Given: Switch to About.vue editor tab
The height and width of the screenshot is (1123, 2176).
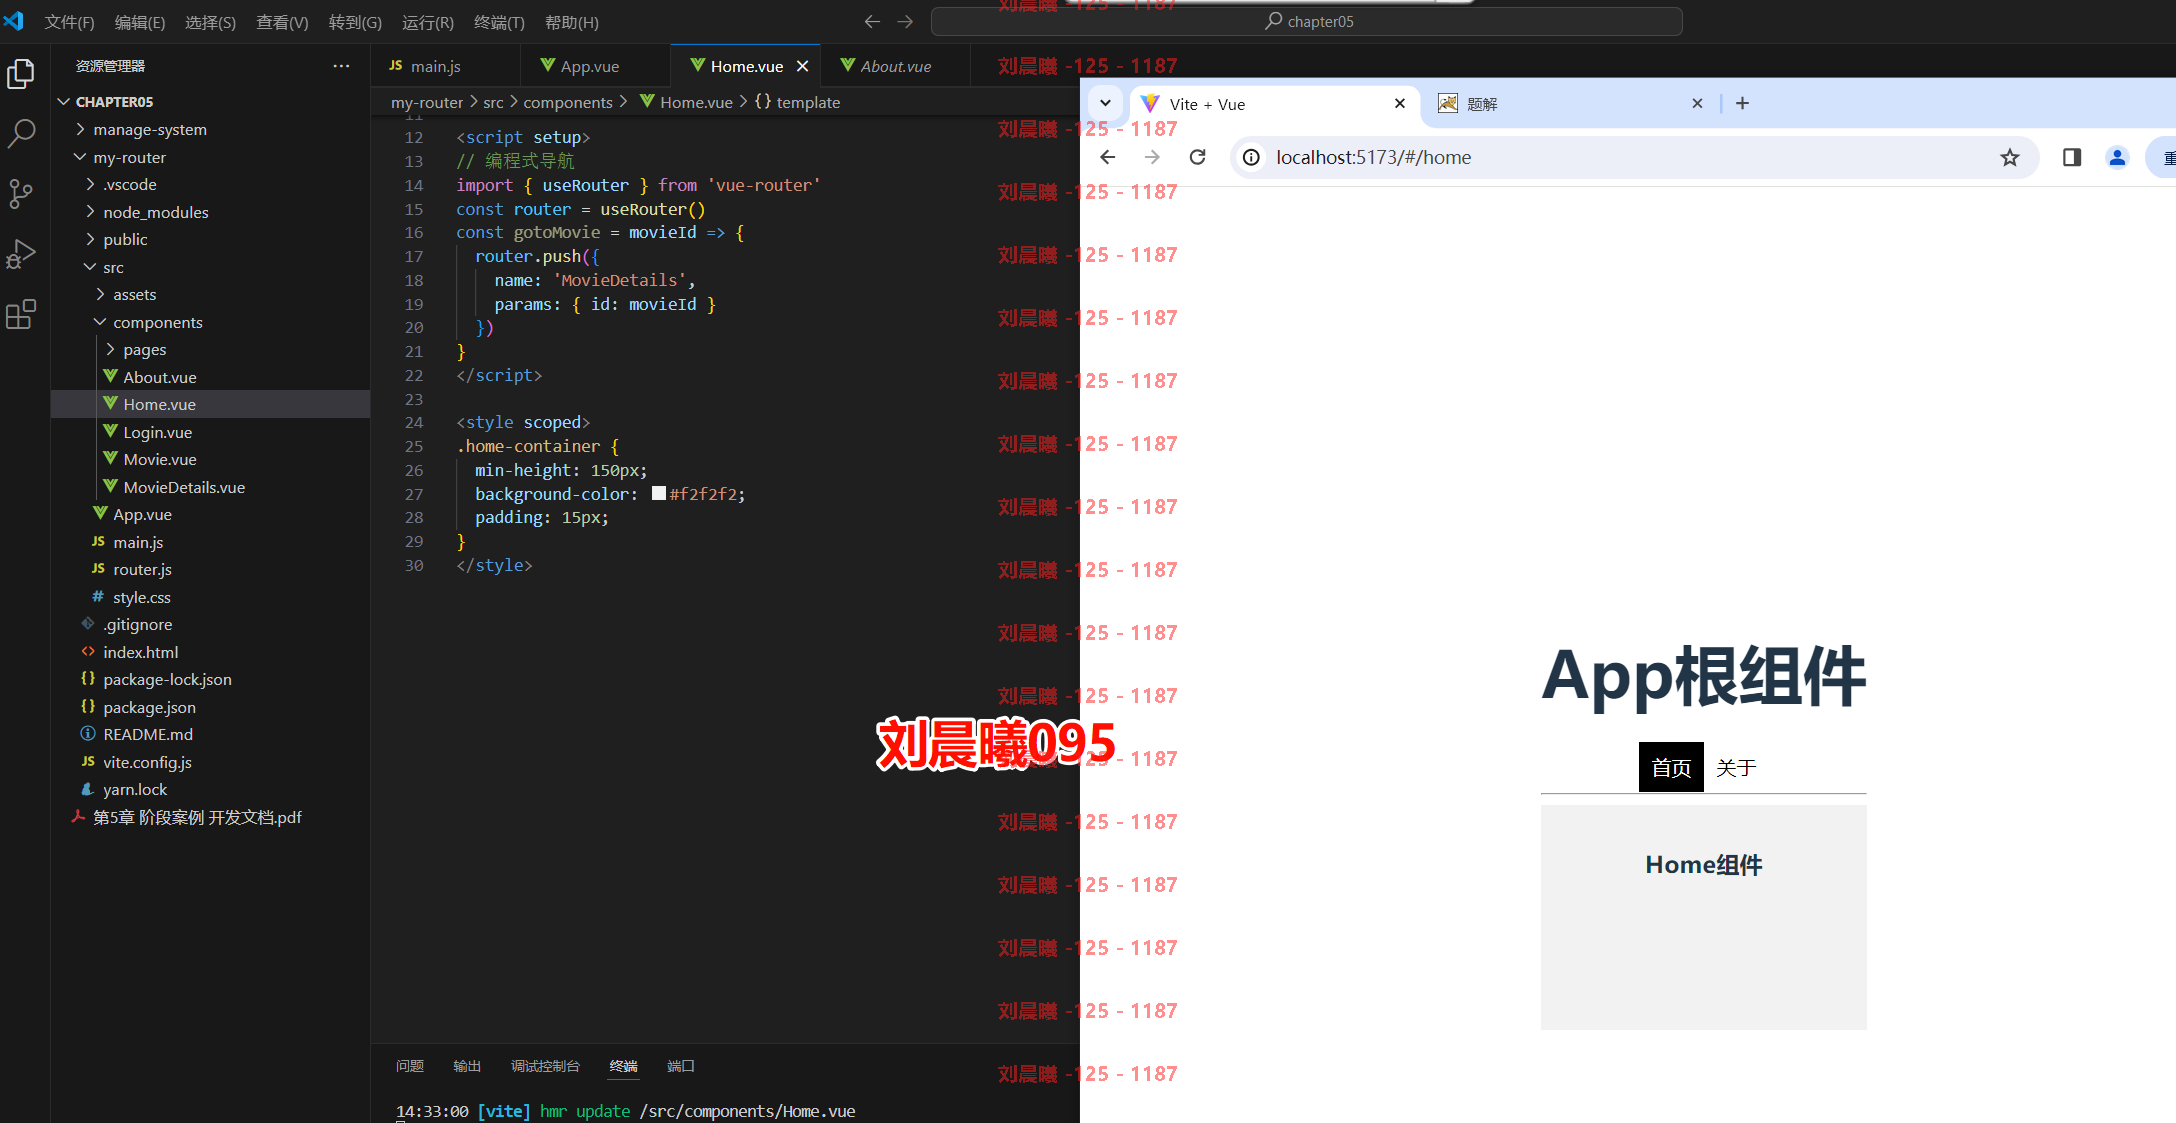Looking at the screenshot, I should 895,66.
